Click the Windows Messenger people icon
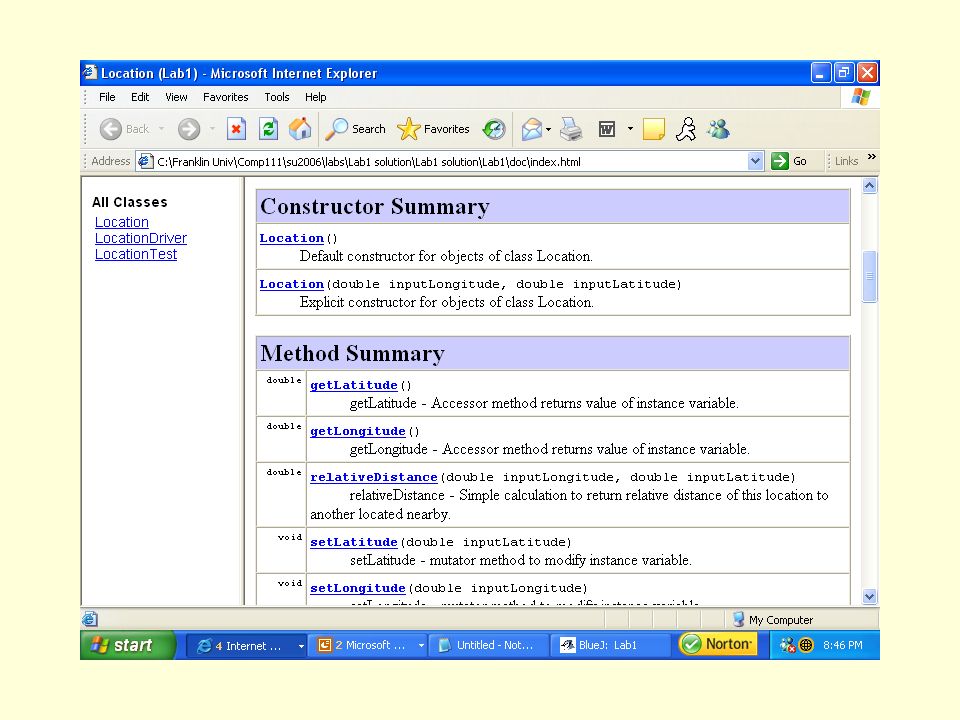The image size is (960, 720). pos(718,129)
